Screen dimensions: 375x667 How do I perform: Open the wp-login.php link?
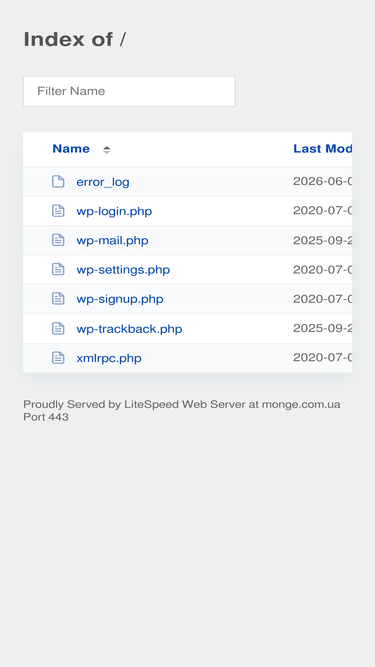114,211
